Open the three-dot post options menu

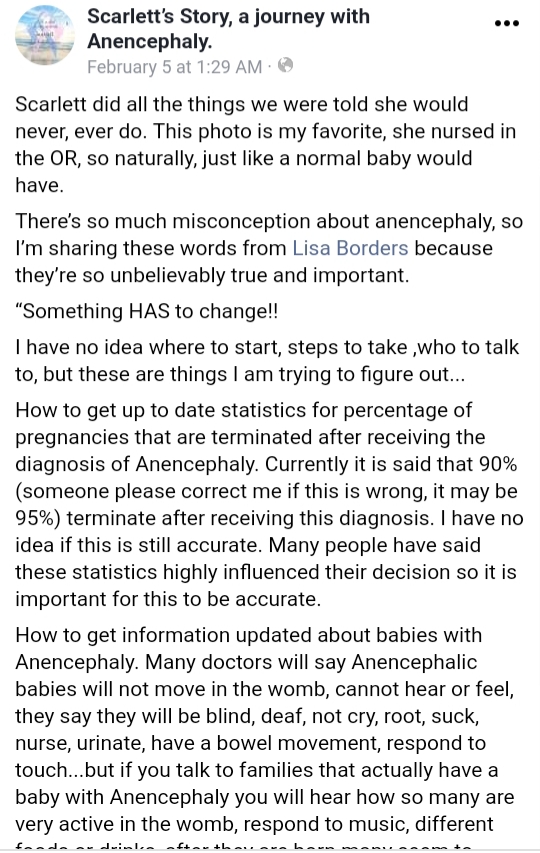coord(506,23)
